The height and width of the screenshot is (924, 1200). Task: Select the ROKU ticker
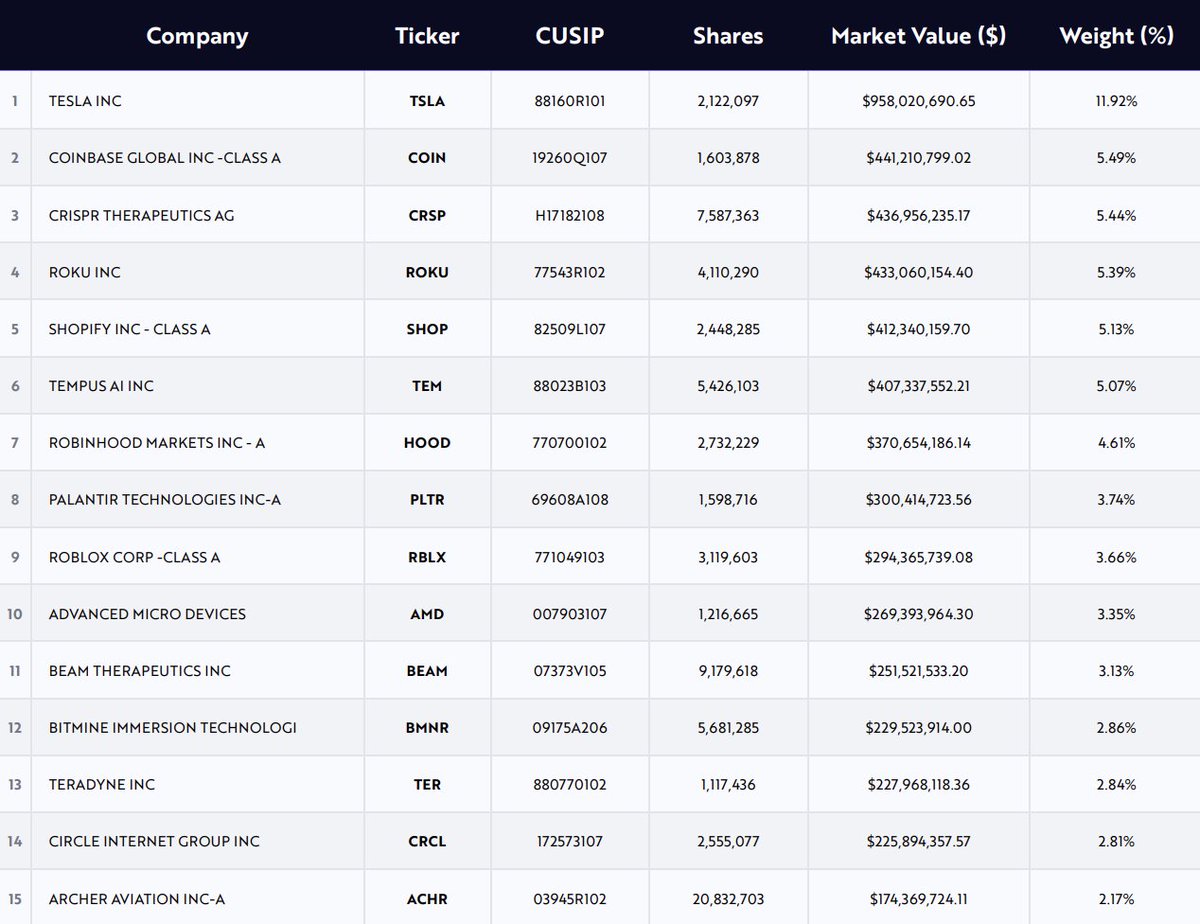point(427,272)
